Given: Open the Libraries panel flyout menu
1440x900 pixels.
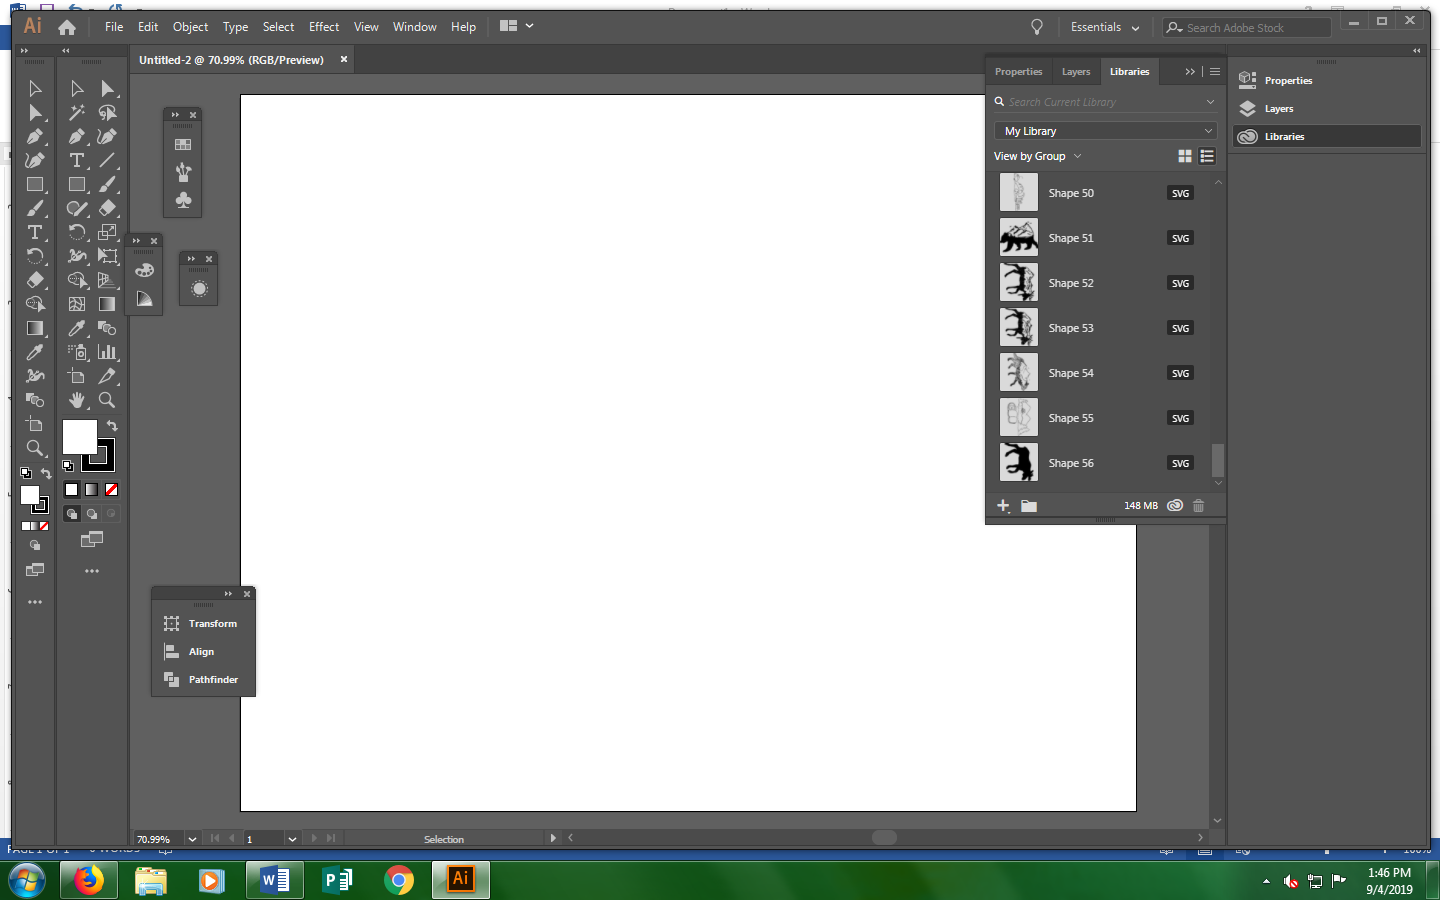Looking at the screenshot, I should click(x=1215, y=72).
